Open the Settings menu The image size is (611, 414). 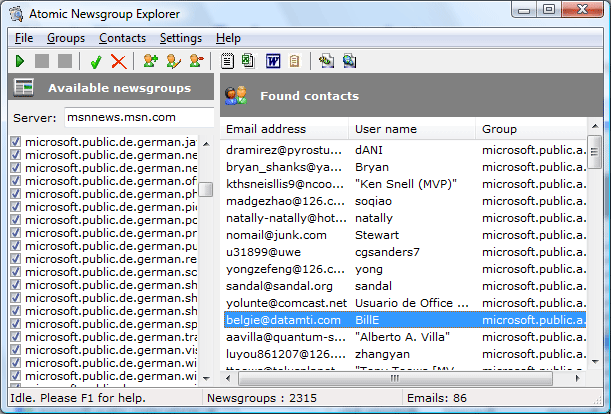tap(181, 38)
